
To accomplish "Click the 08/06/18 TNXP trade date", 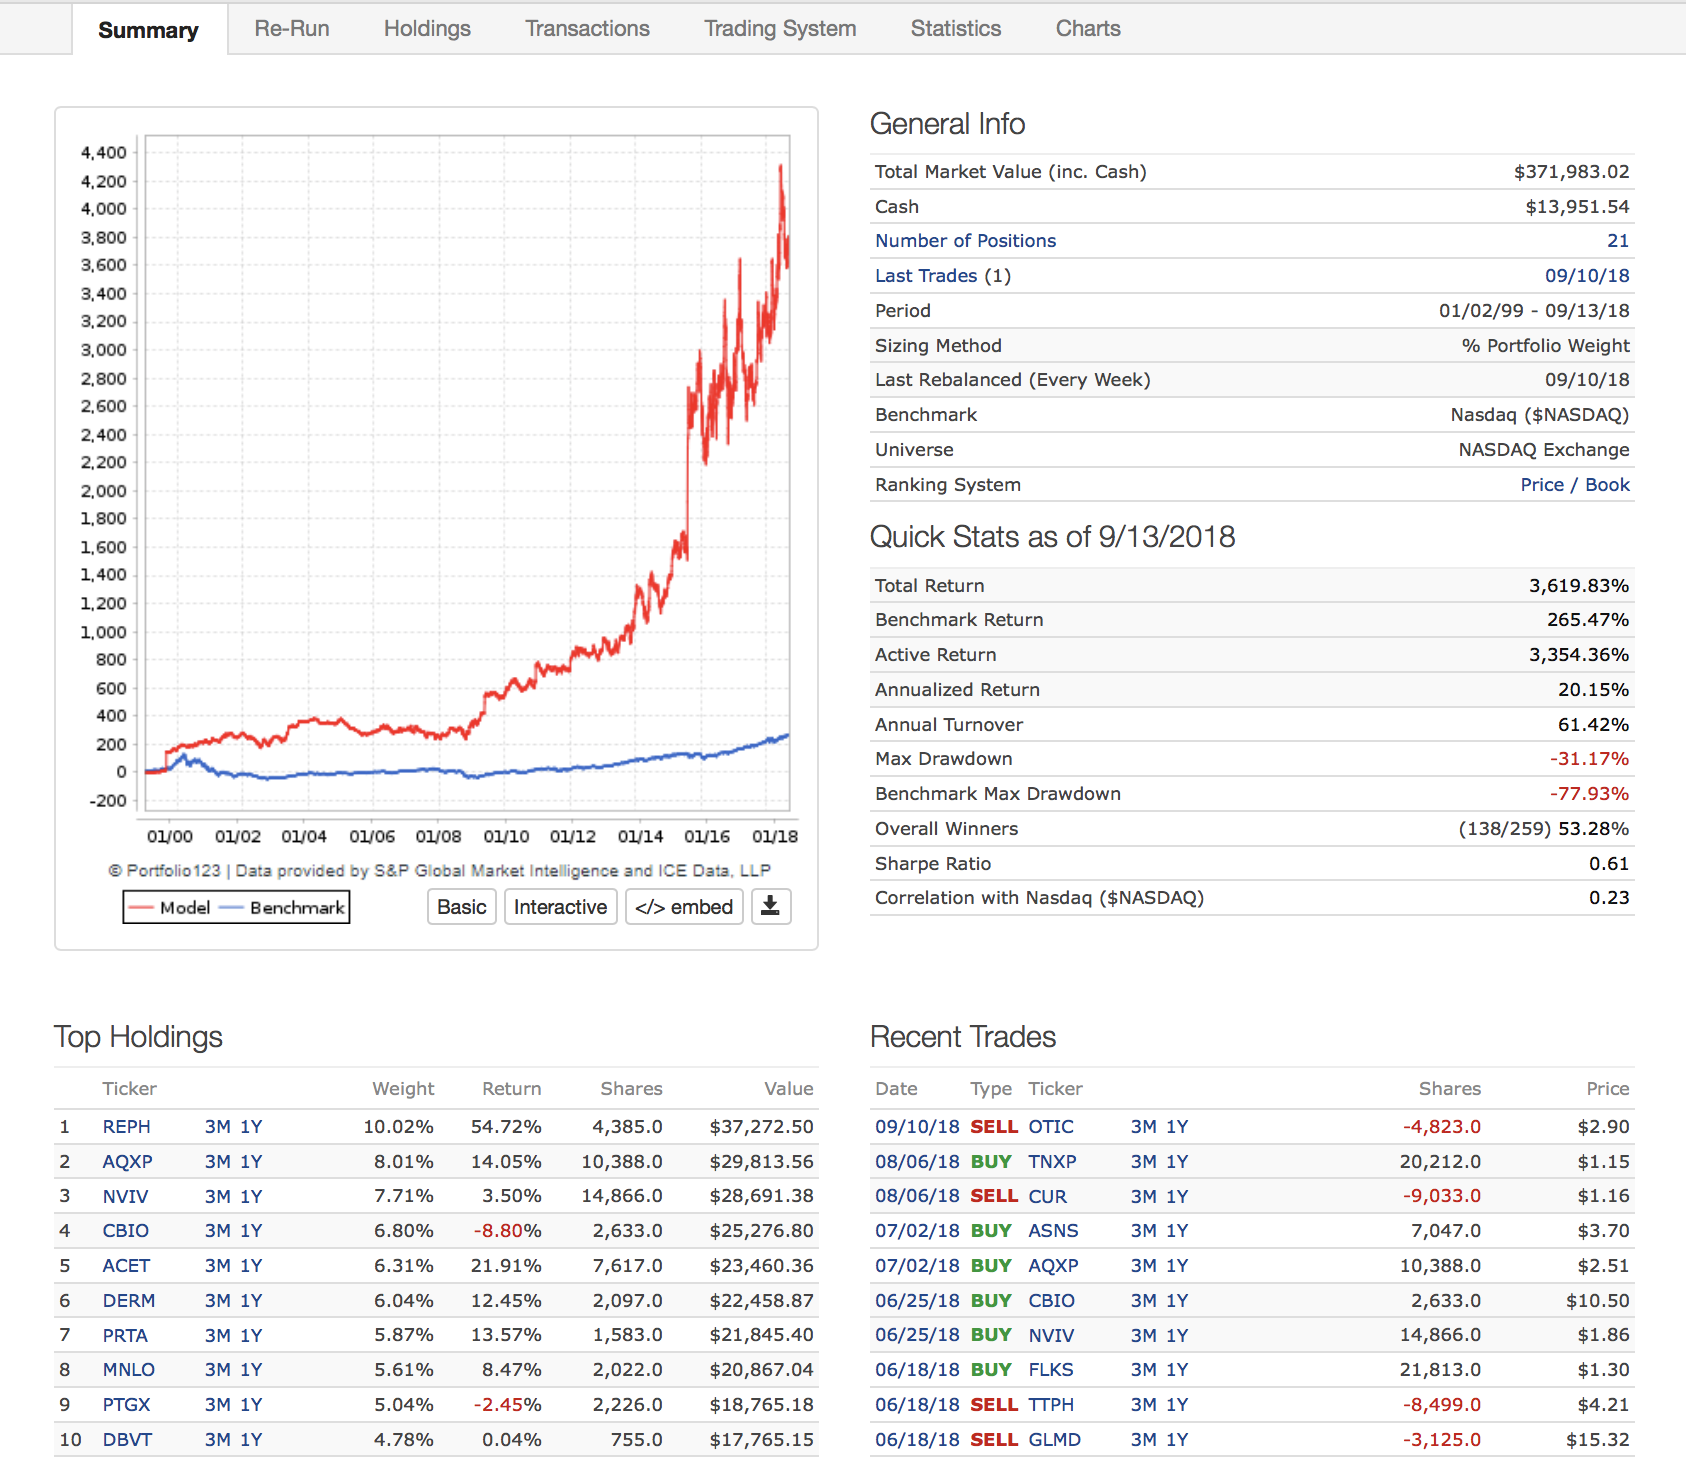I will coord(916,1162).
